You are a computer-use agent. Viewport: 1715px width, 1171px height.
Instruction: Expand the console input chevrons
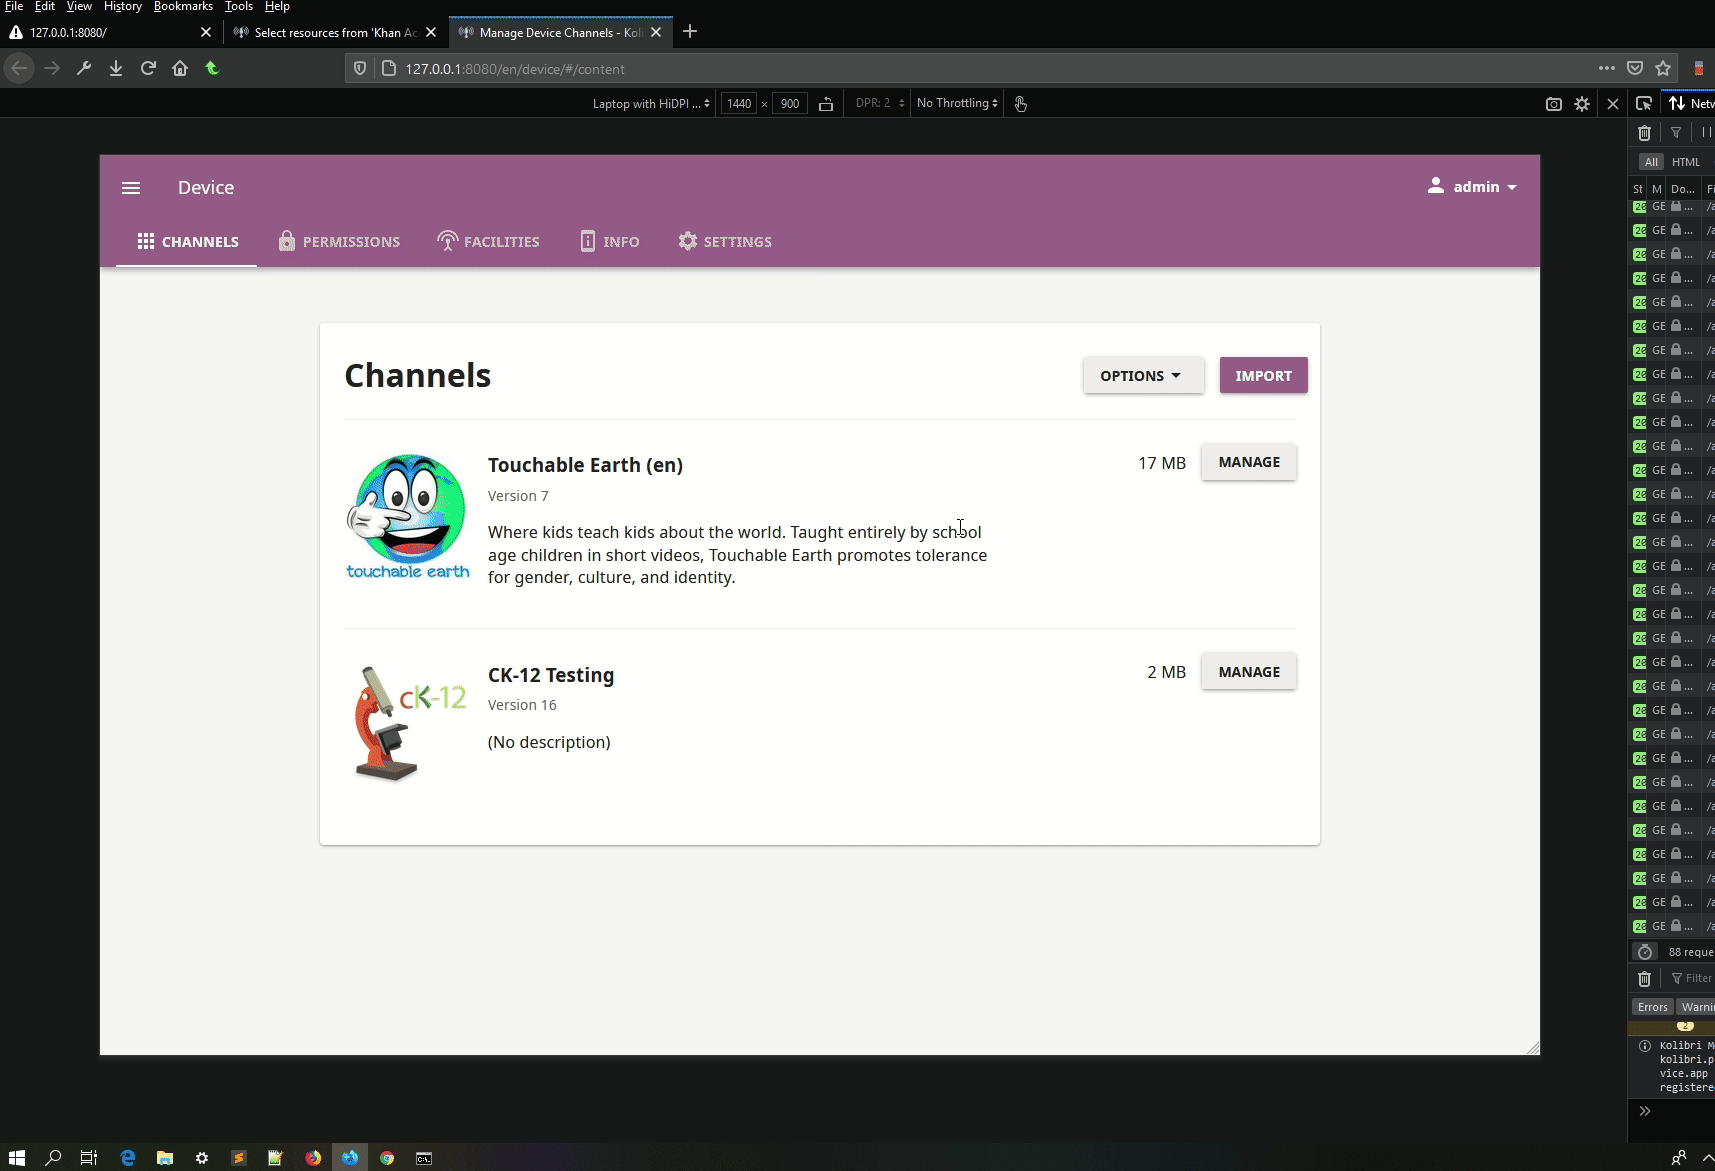point(1645,1111)
